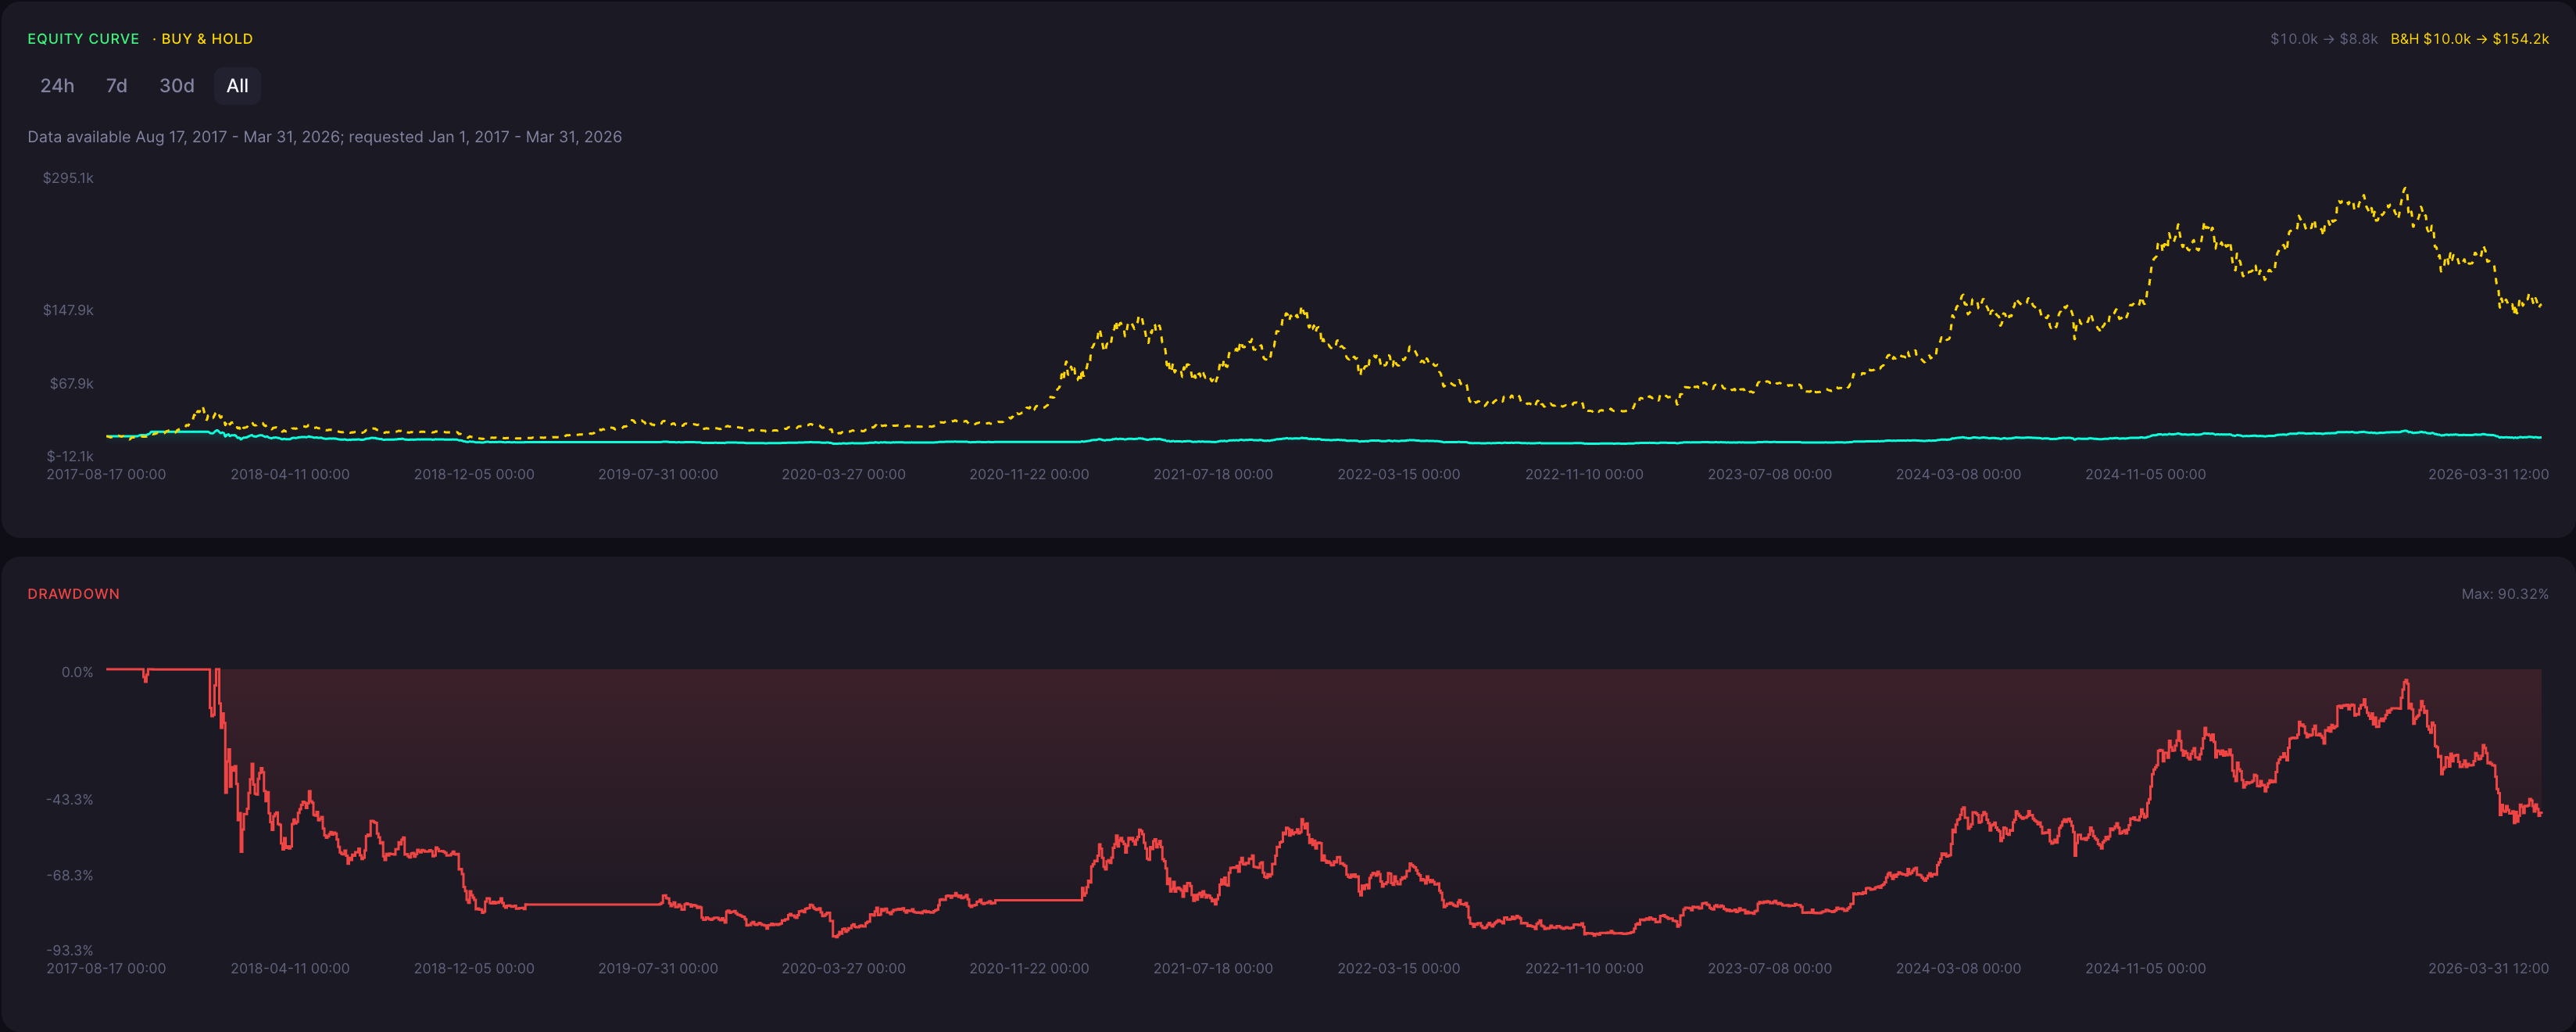Screen dimensions: 2576x1032
Task: Click the 2018-04-11 date on equity chart
Action: tap(290, 474)
